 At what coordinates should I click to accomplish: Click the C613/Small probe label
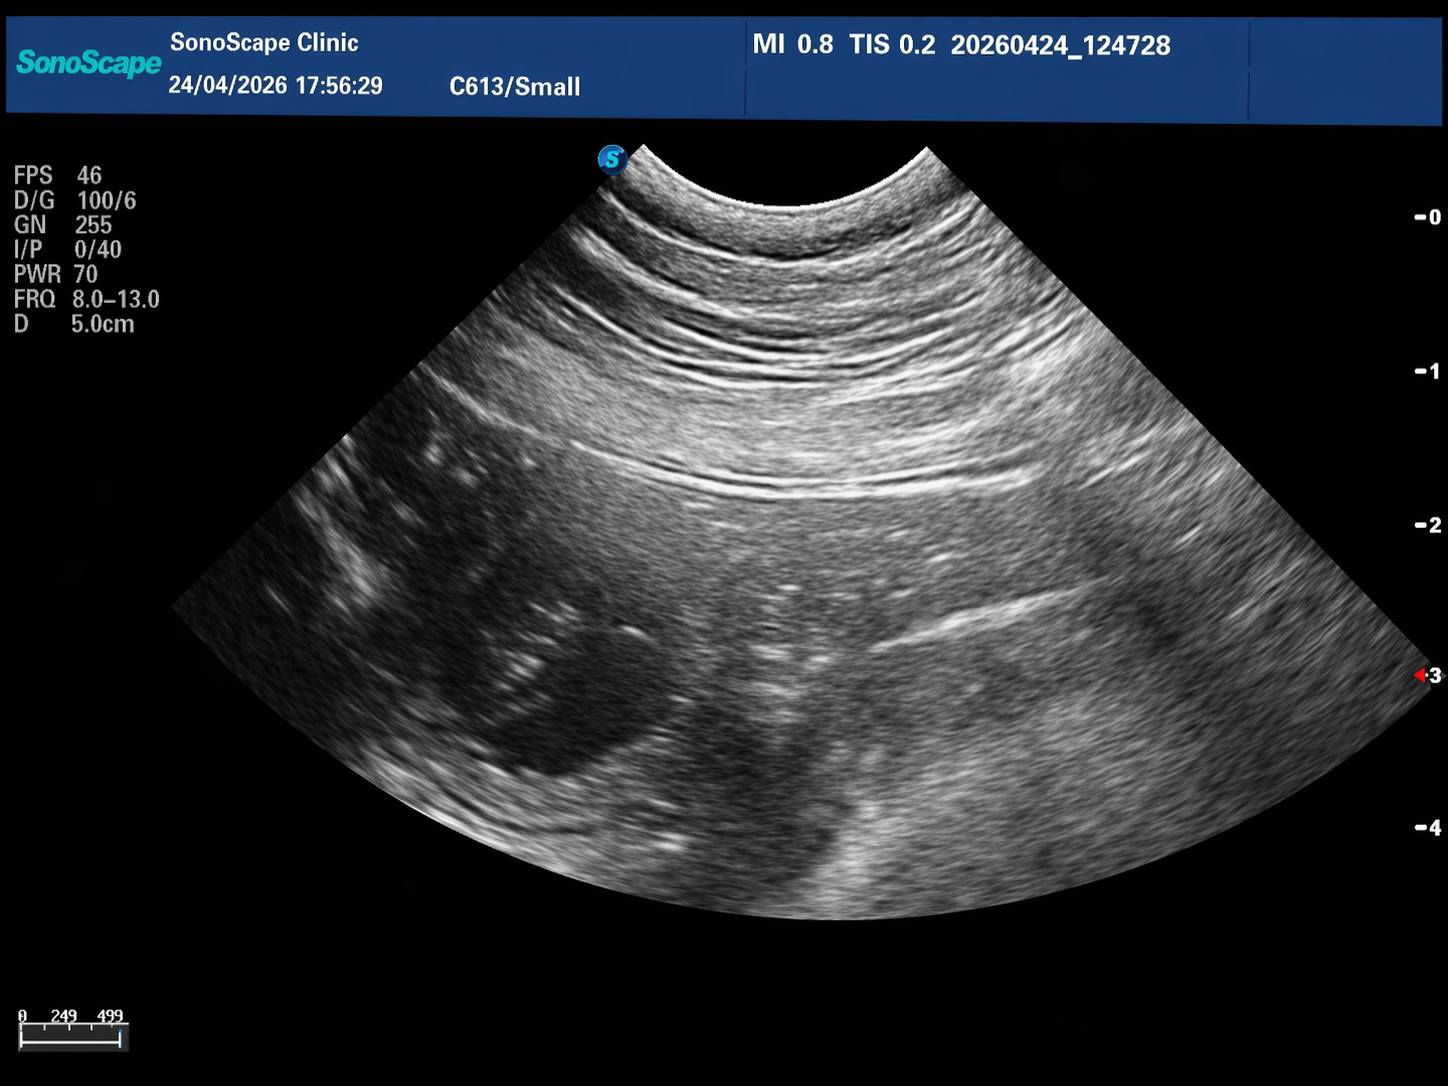(x=515, y=87)
